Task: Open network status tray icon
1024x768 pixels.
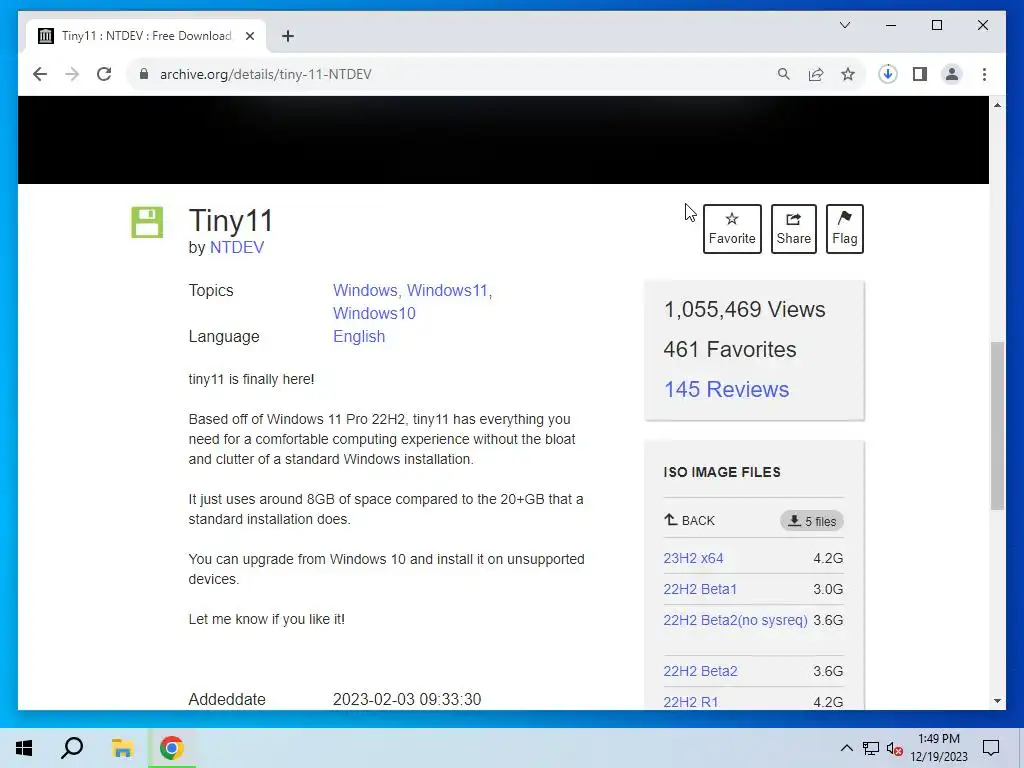Action: coord(871,748)
